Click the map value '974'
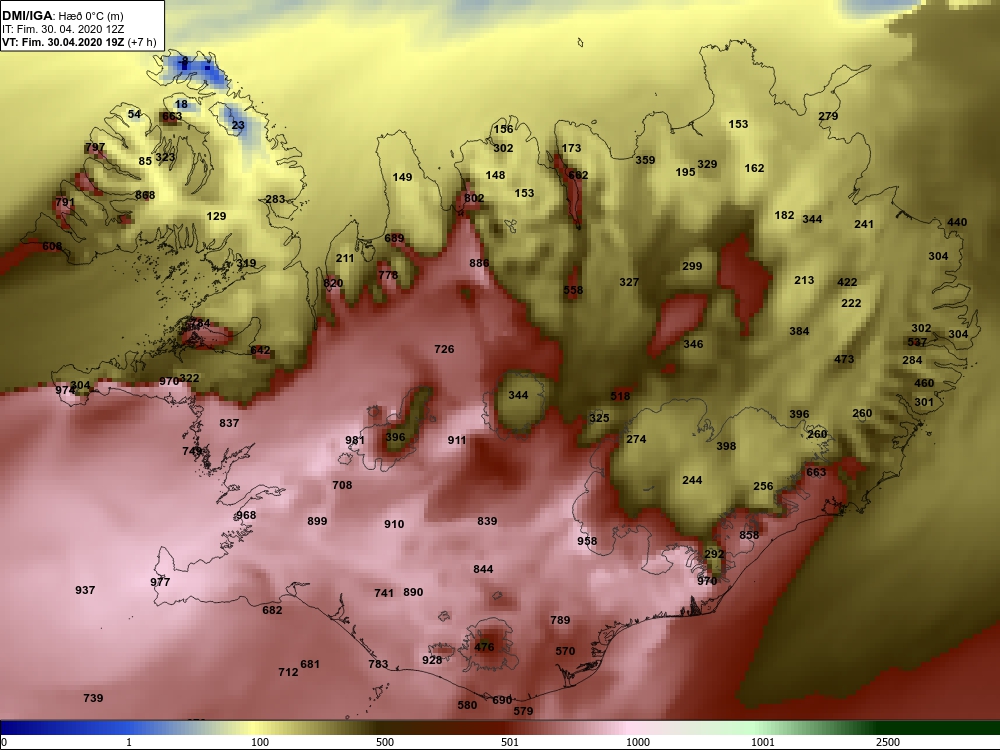Image resolution: width=1000 pixels, height=750 pixels. tap(64, 390)
